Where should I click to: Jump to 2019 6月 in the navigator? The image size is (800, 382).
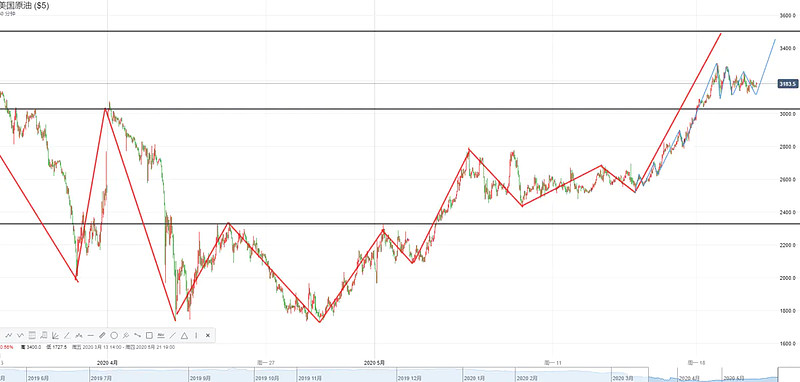tap(38, 378)
